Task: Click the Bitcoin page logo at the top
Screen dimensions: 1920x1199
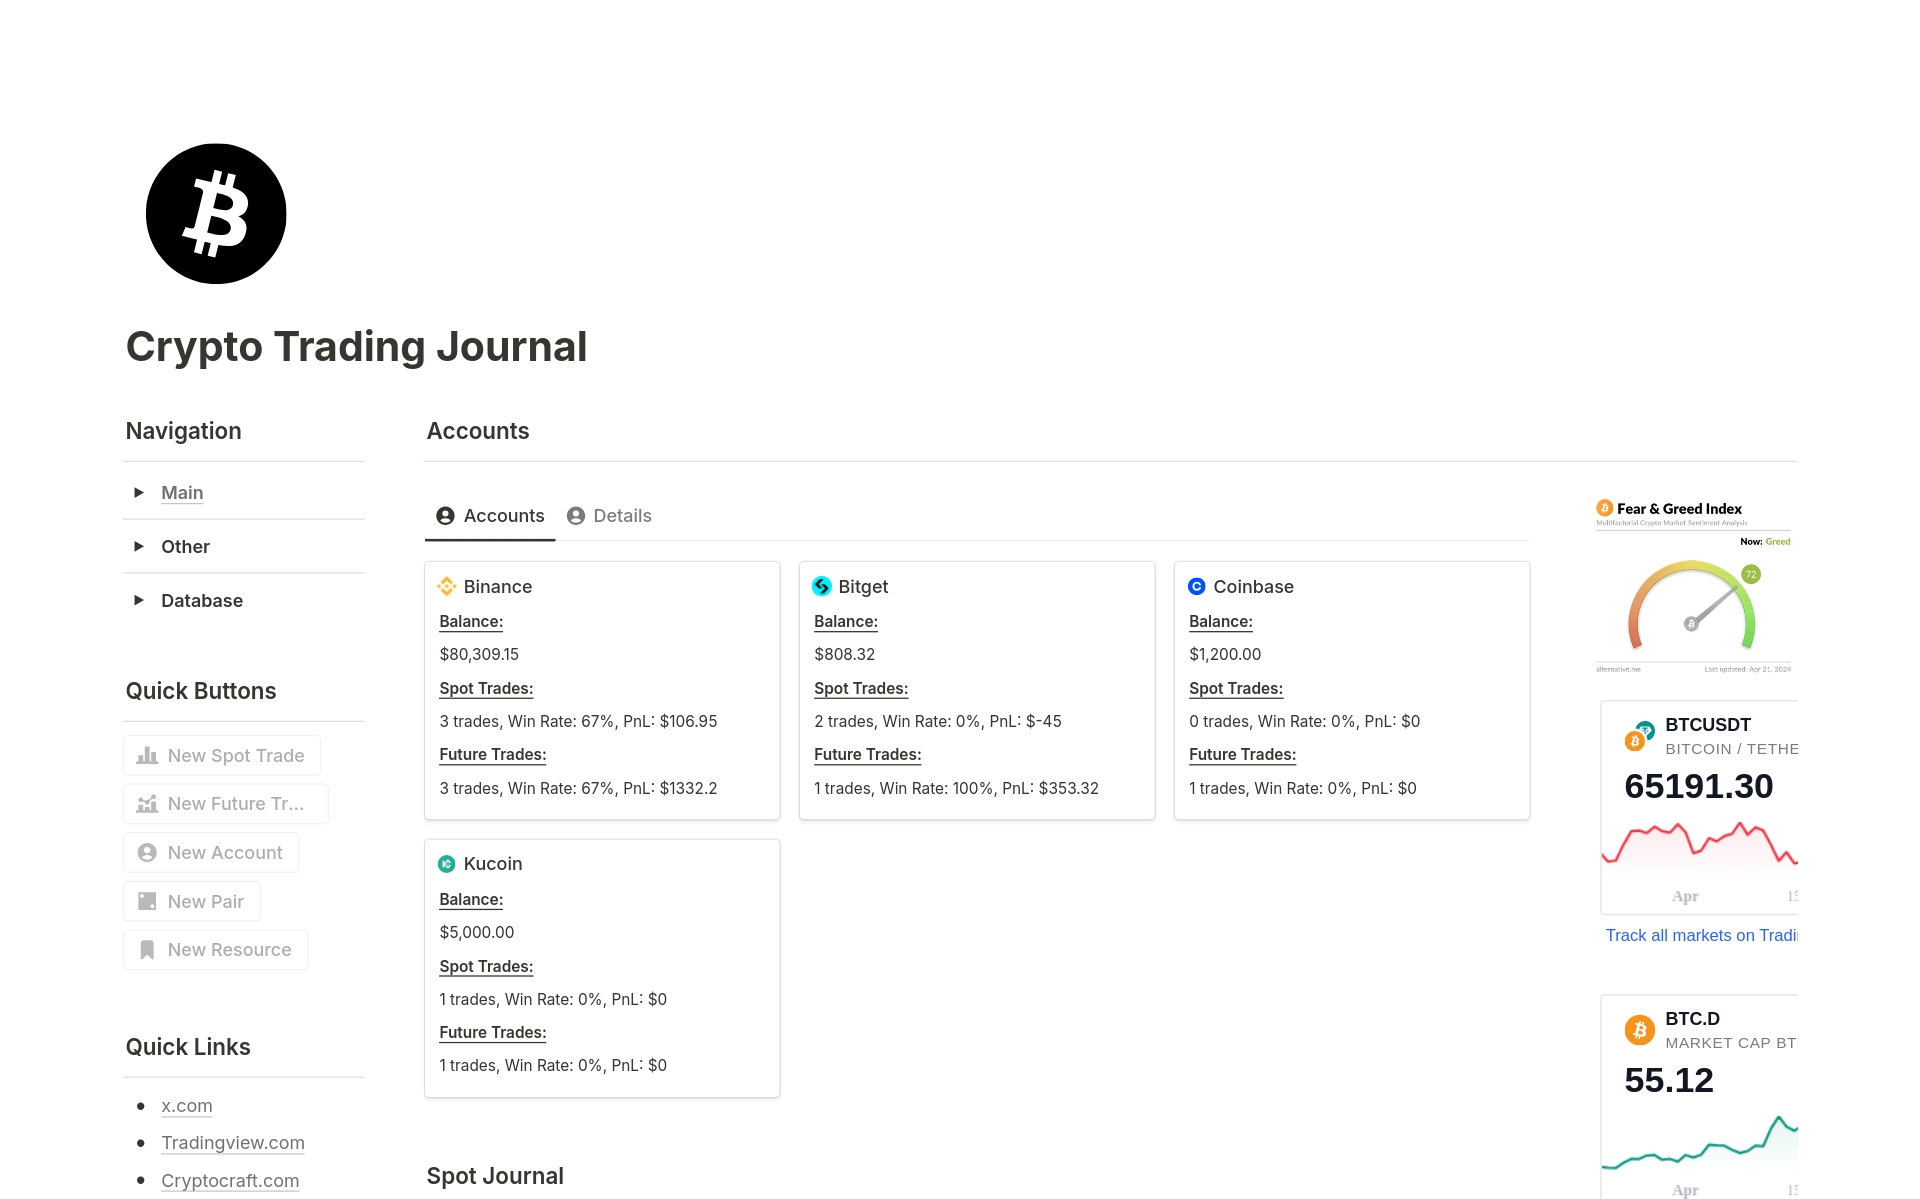Action: click(x=215, y=213)
